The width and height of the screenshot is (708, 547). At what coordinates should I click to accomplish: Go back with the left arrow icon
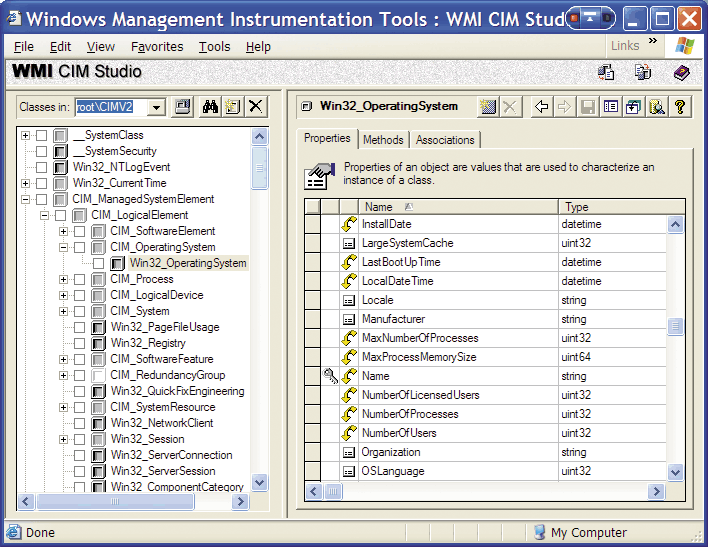pos(541,107)
